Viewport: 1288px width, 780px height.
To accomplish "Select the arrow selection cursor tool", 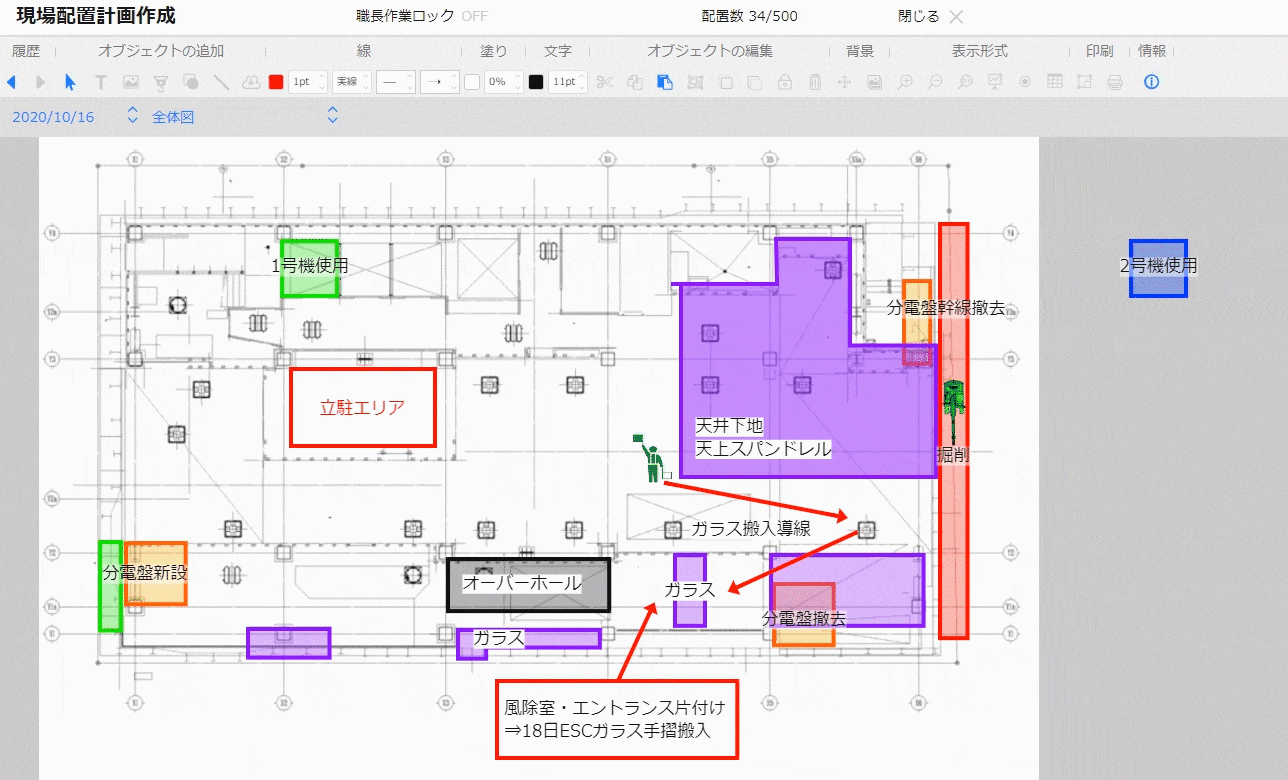I will [x=70, y=82].
